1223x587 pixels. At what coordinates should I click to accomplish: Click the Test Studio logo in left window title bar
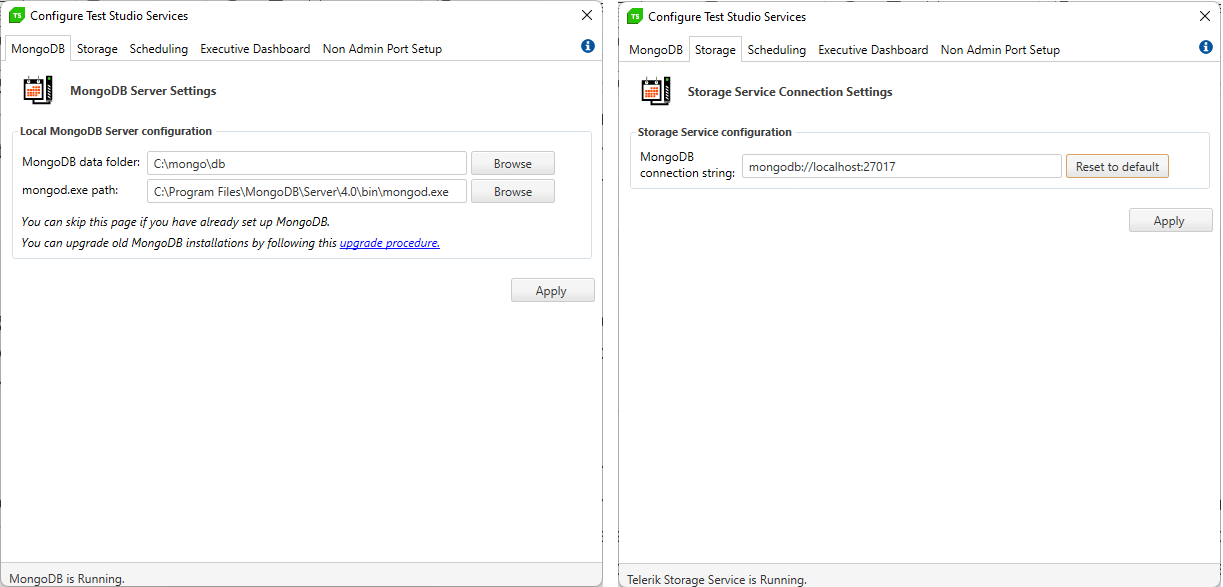(17, 15)
